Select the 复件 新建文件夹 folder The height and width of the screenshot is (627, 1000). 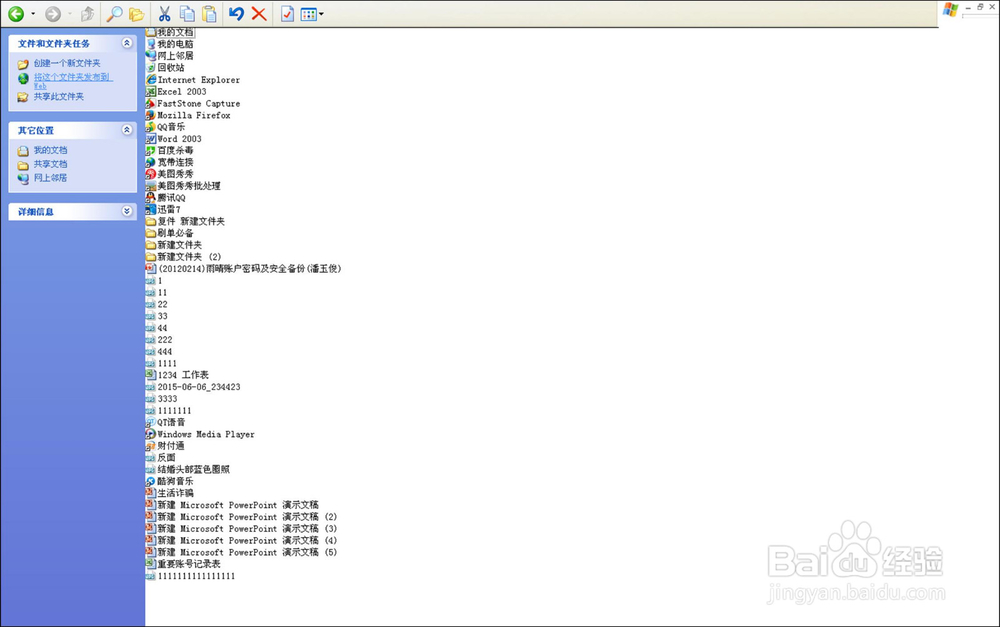point(186,221)
